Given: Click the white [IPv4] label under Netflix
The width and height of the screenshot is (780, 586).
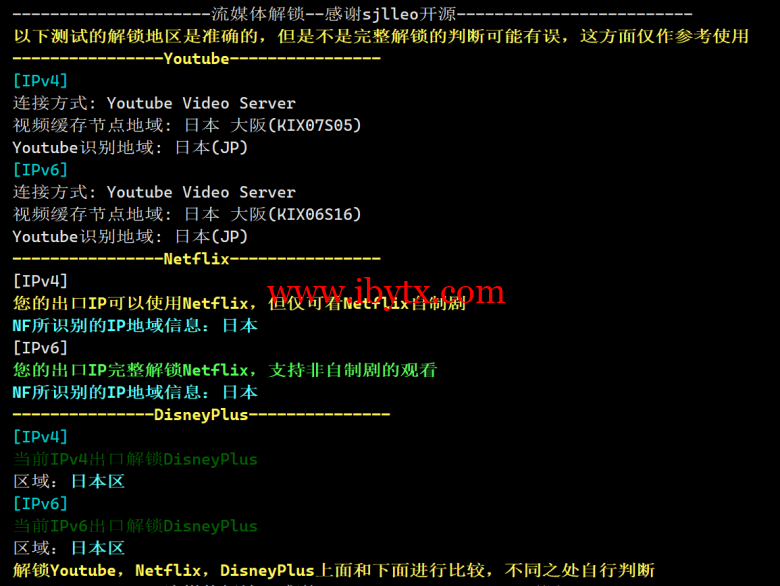Looking at the screenshot, I should pyautogui.click(x=40, y=282).
